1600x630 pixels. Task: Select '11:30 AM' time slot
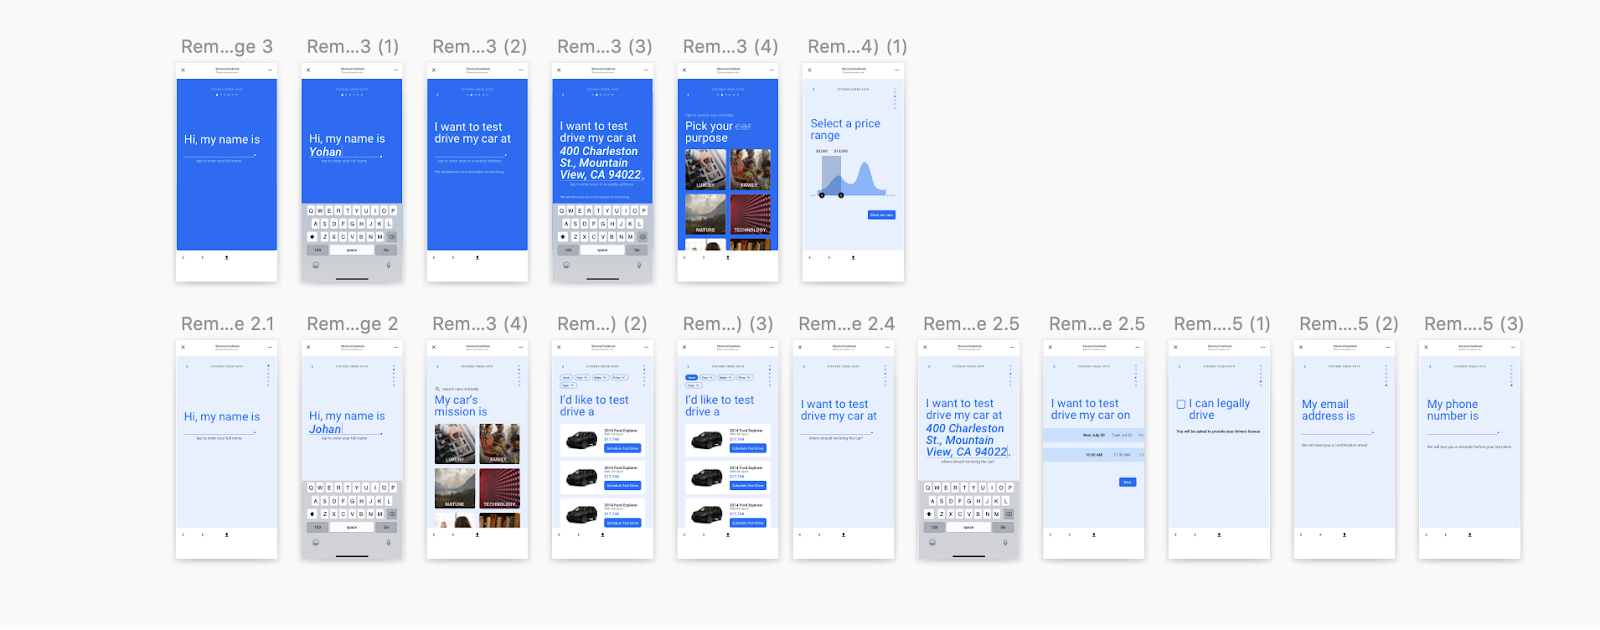pos(1122,455)
